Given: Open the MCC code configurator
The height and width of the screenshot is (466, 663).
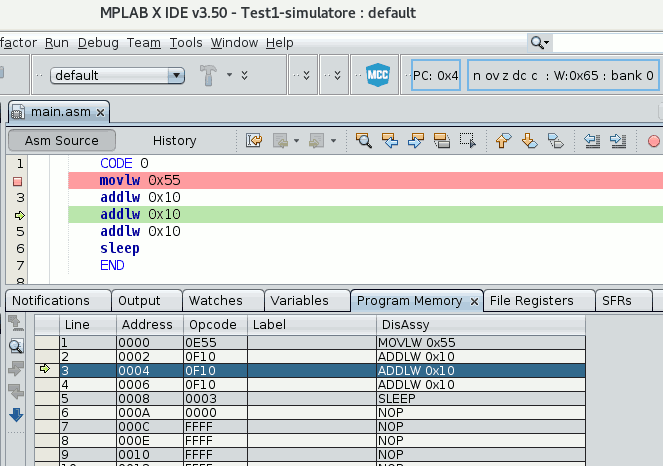Looking at the screenshot, I should pyautogui.click(x=377, y=75).
